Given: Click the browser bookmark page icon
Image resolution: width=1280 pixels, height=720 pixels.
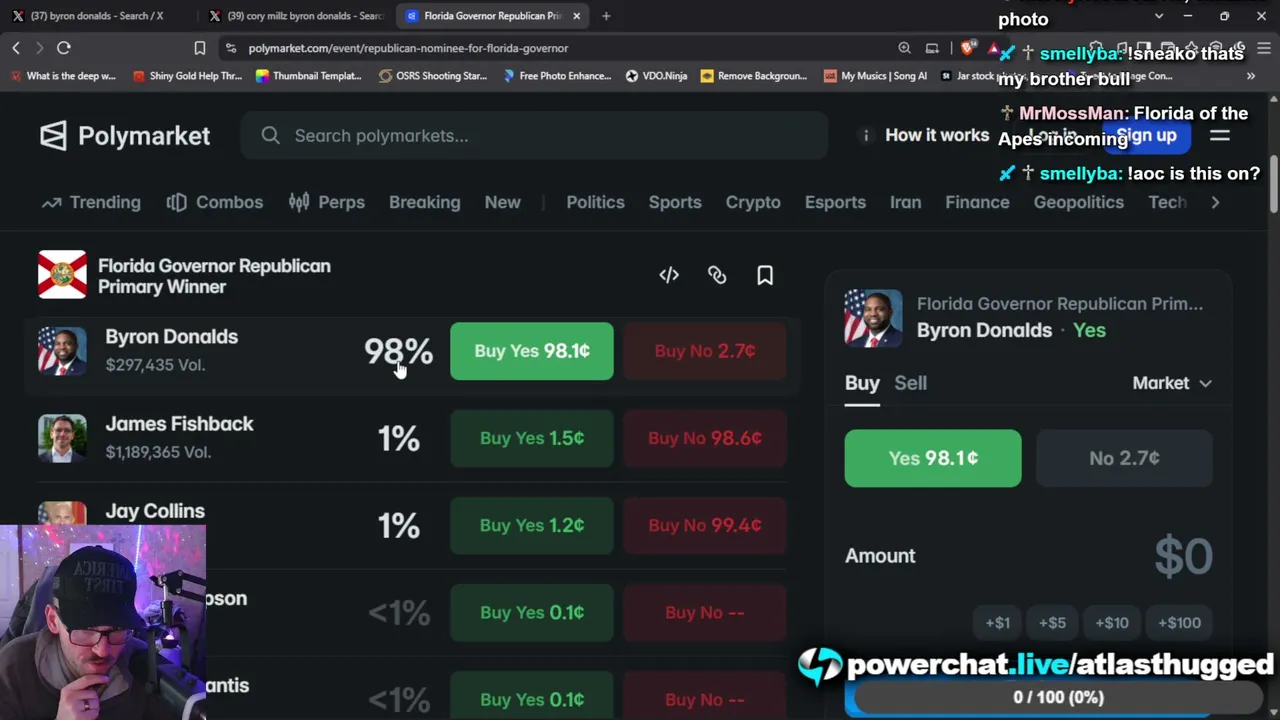Looking at the screenshot, I should pyautogui.click(x=200, y=48).
